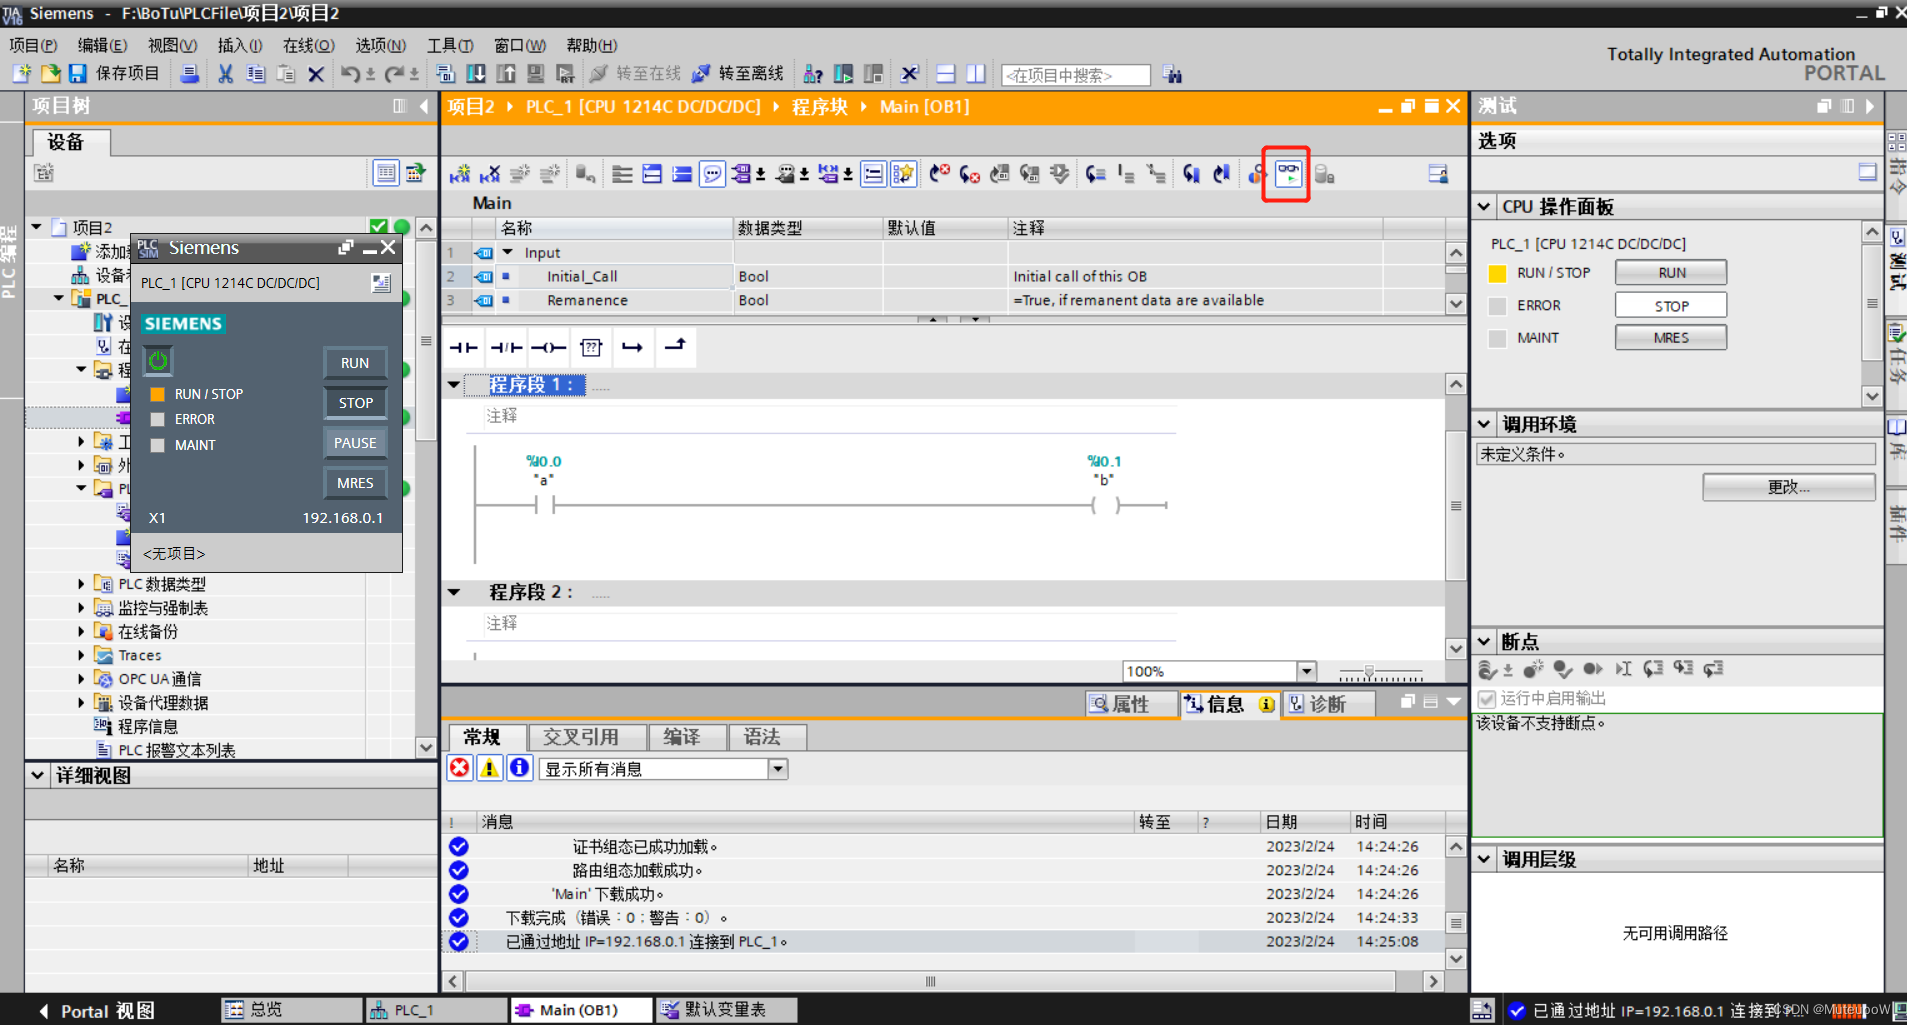Click the 在项目中搜索 search field
Viewport: 1907px width, 1025px height.
pyautogui.click(x=1075, y=75)
